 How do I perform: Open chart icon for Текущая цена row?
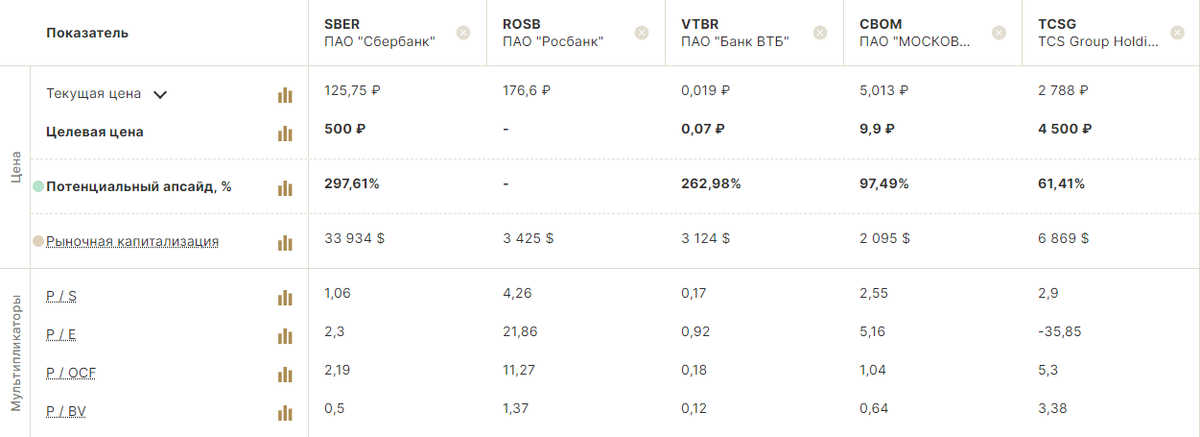pos(285,95)
